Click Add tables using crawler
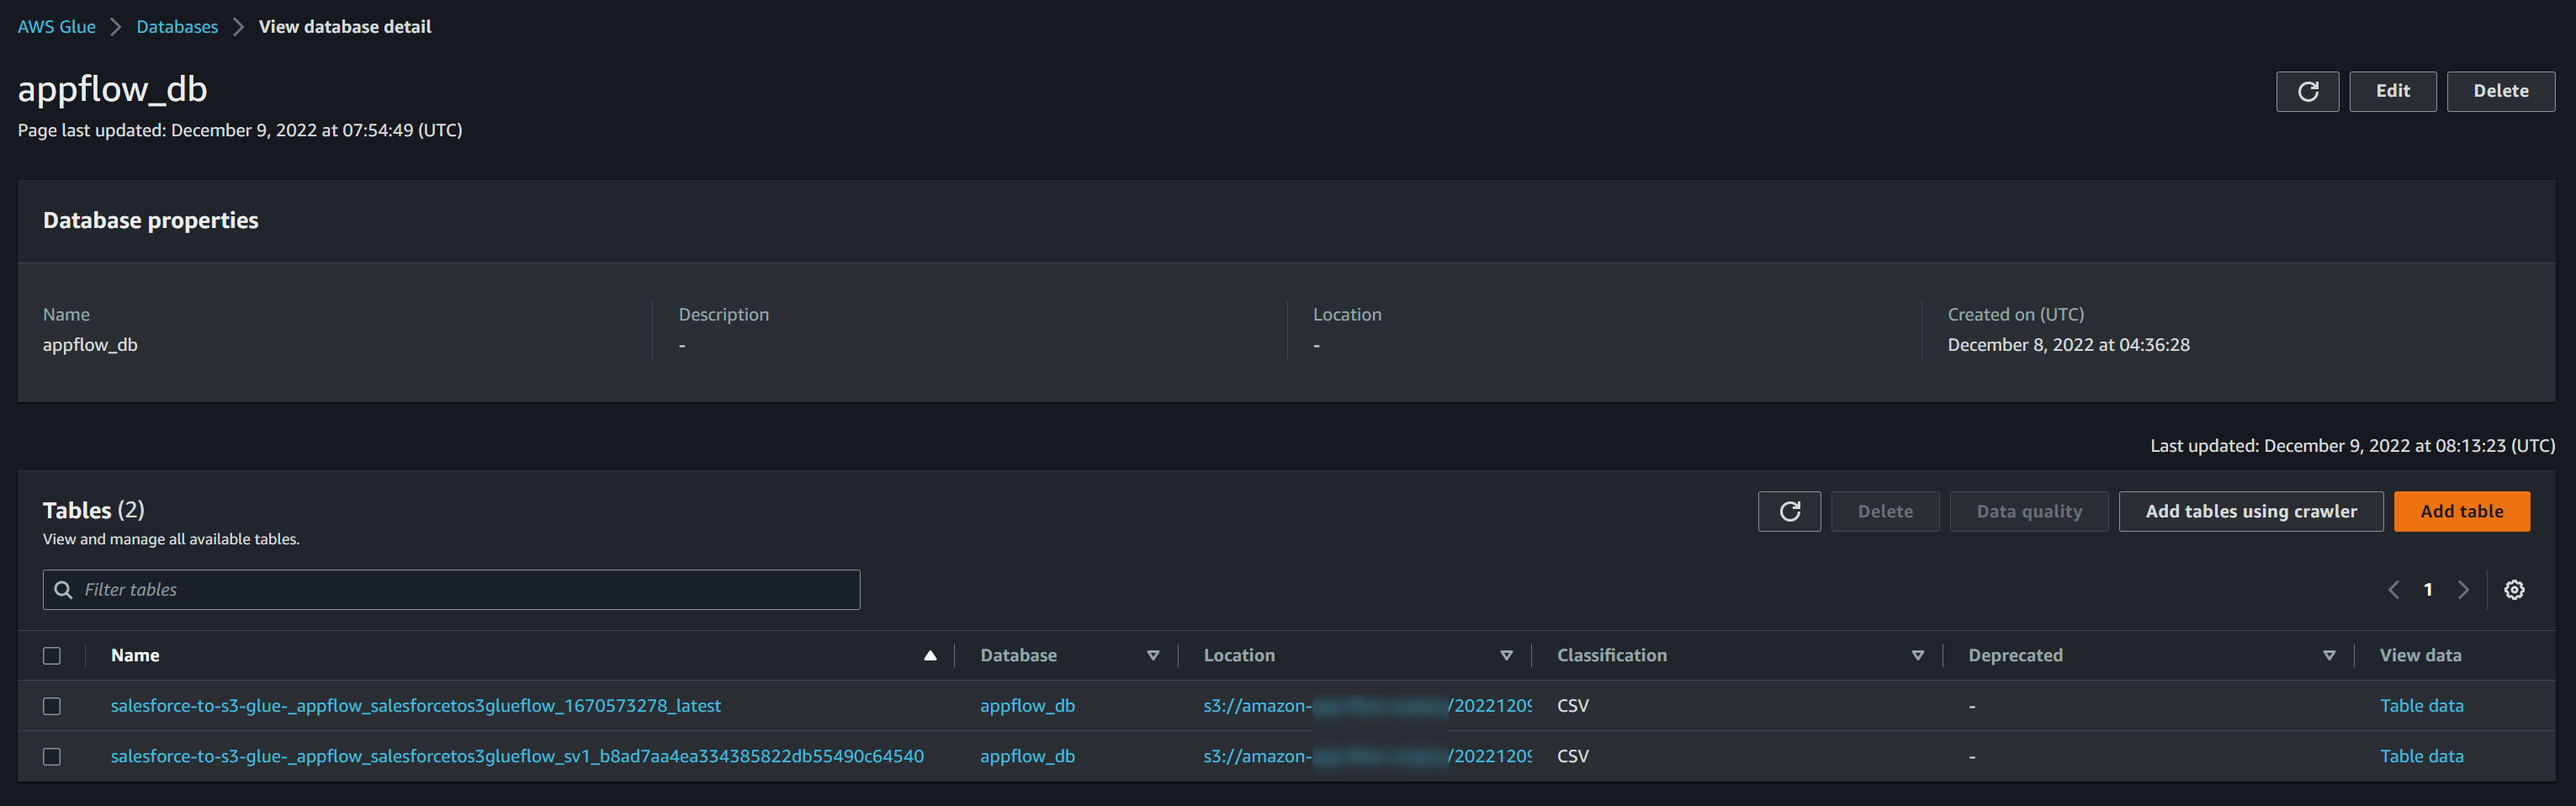 (x=2250, y=511)
